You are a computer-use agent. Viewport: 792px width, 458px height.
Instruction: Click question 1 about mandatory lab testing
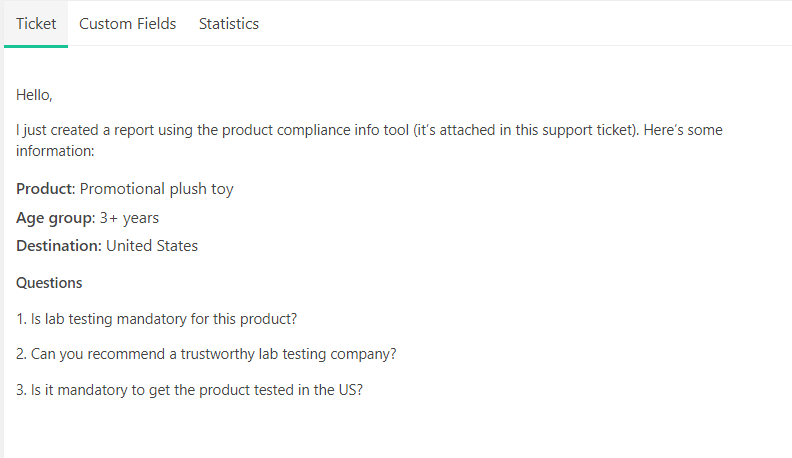pyautogui.click(x=157, y=319)
